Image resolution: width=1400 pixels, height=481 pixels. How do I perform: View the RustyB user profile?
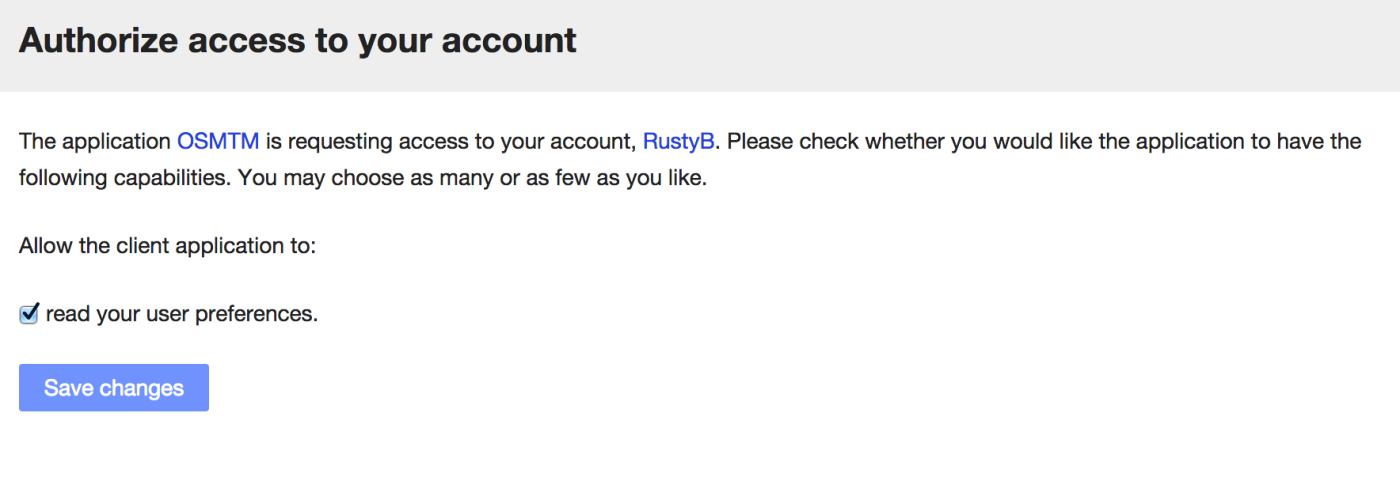click(678, 141)
